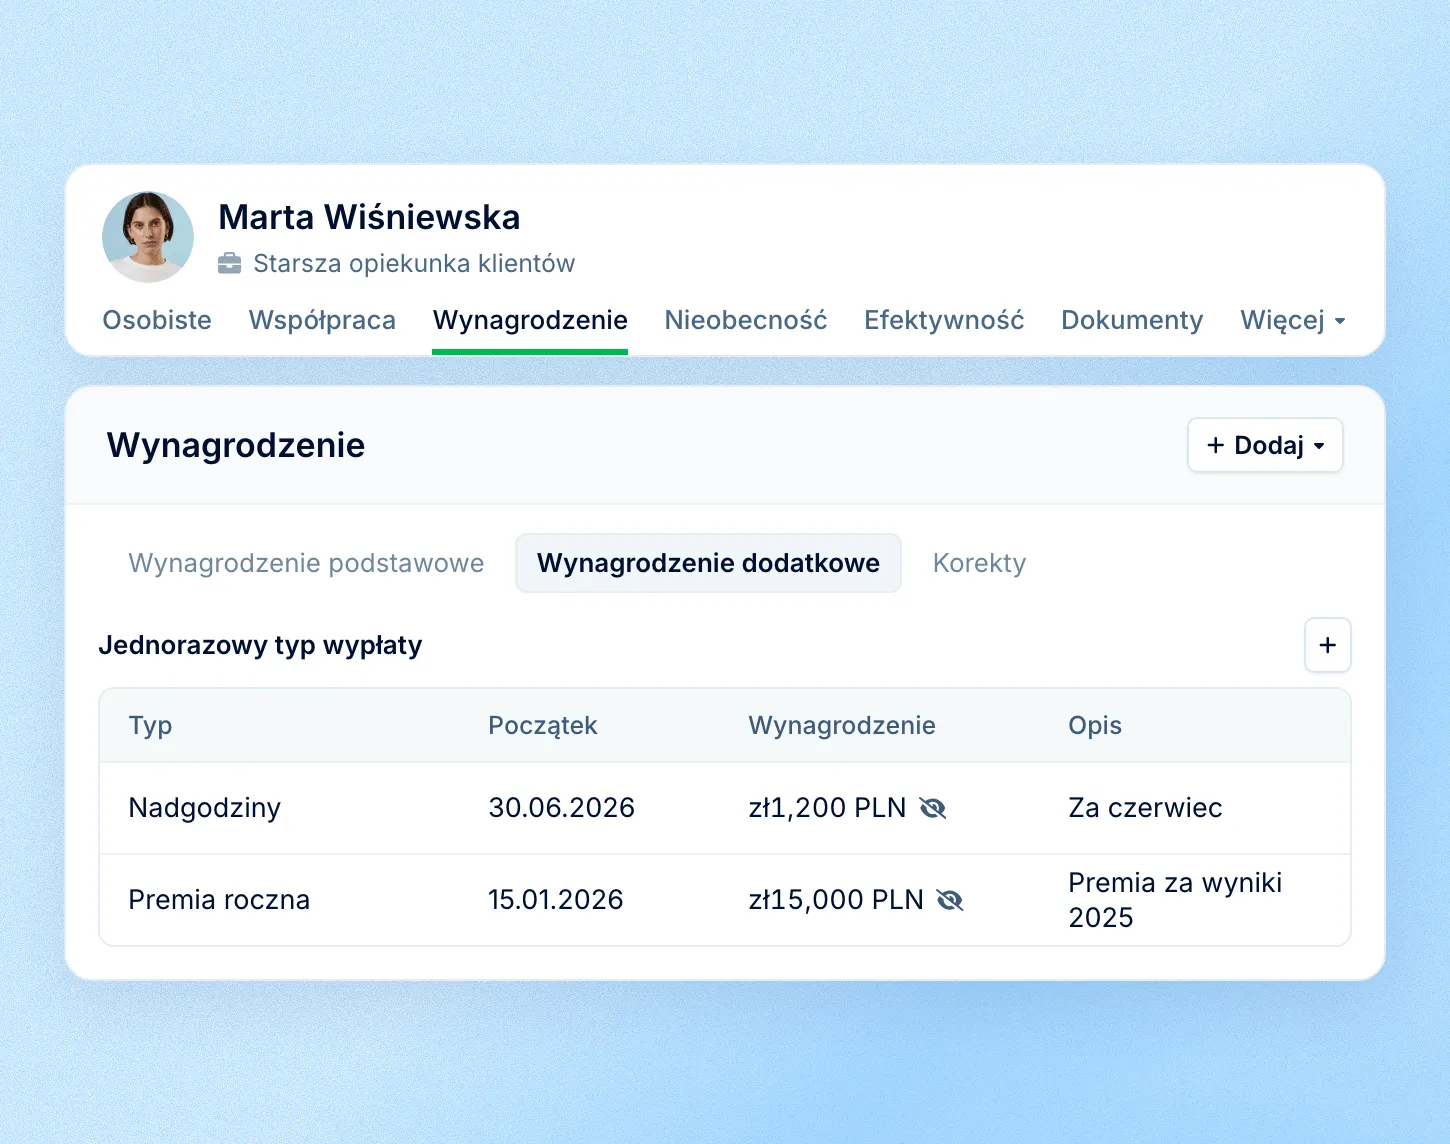
Task: Open the Osobiste tab
Action: [157, 320]
